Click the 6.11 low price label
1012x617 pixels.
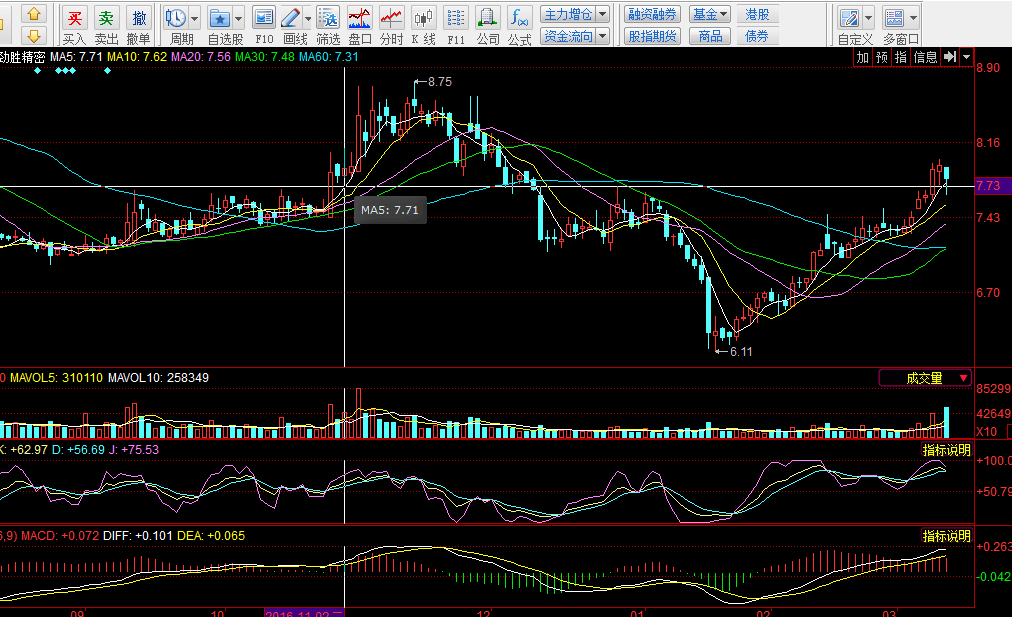click(x=741, y=352)
